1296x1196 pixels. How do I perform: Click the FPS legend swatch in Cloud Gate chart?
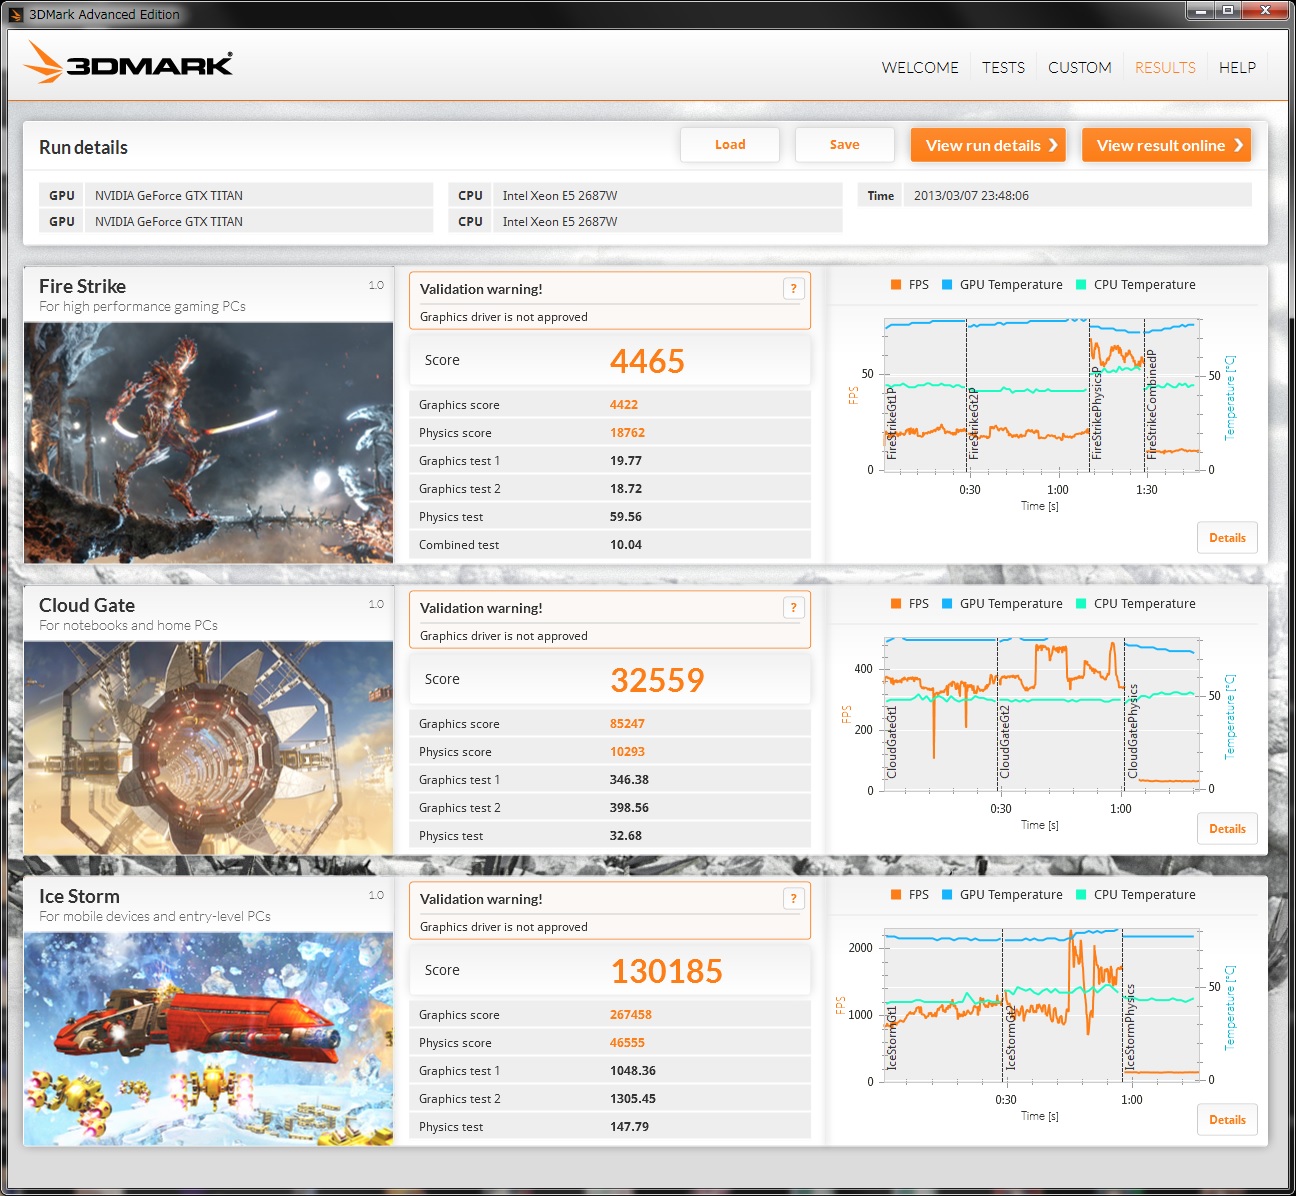click(896, 604)
